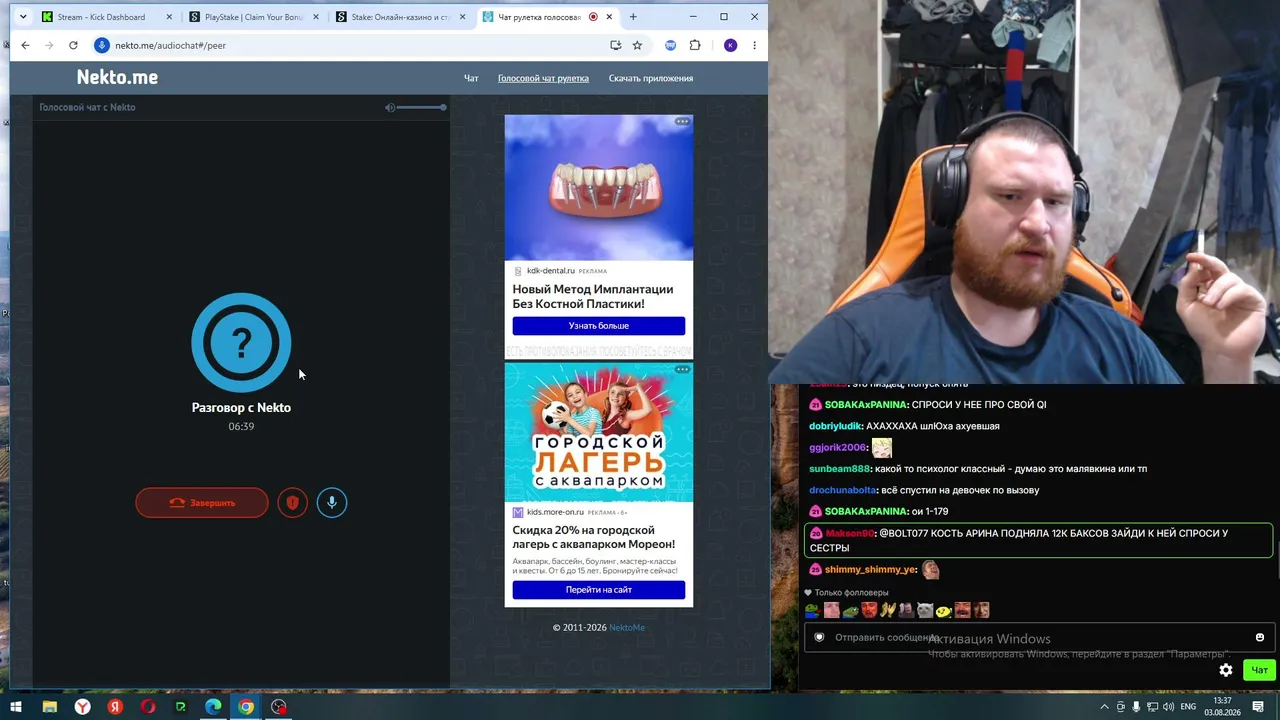Image resolution: width=1280 pixels, height=720 pixels.
Task: Click username drochunabolta in chat
Action: pyautogui.click(x=843, y=490)
